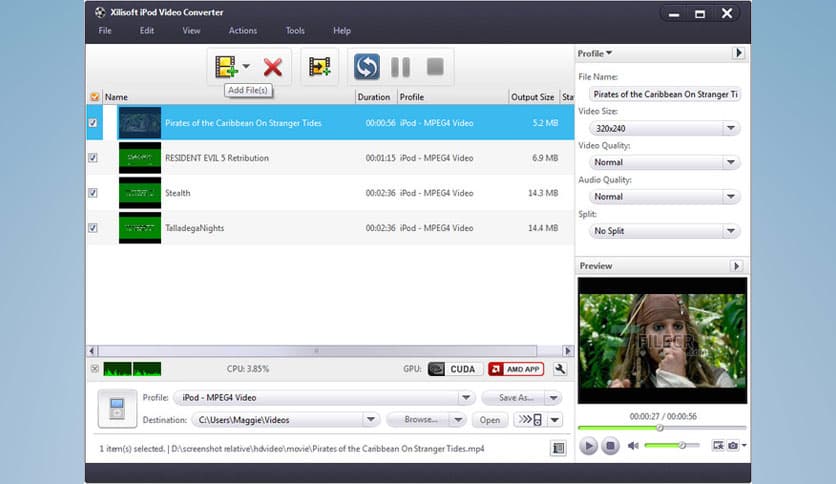836x484 pixels.
Task: Seek the preview playback progress slider
Action: (662, 427)
